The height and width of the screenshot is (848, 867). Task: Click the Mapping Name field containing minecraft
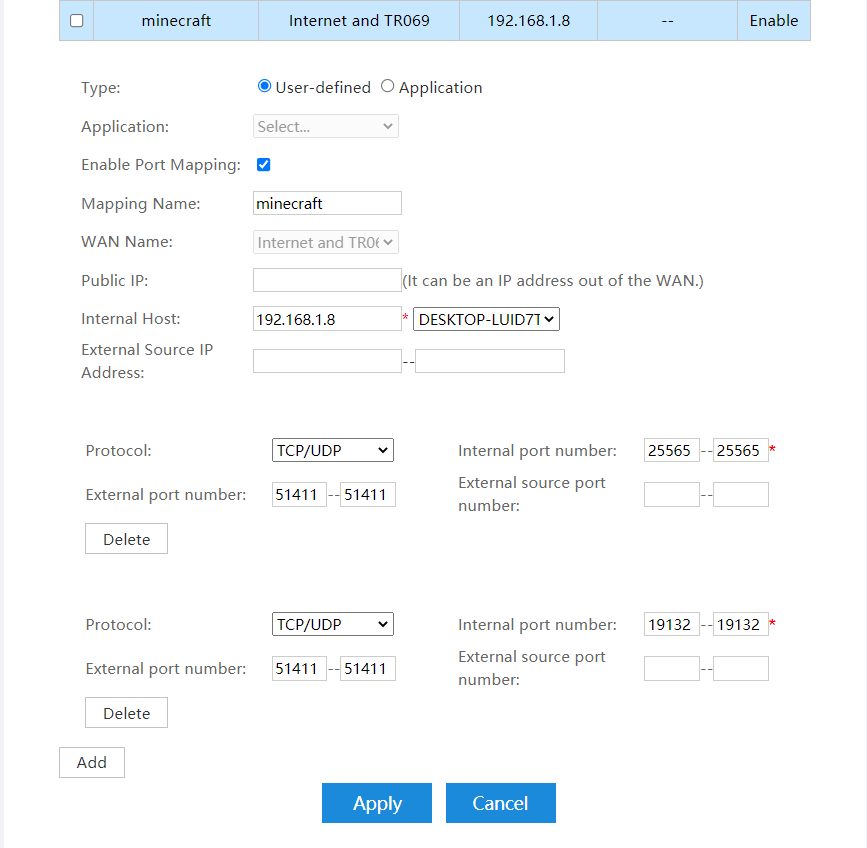[327, 204]
